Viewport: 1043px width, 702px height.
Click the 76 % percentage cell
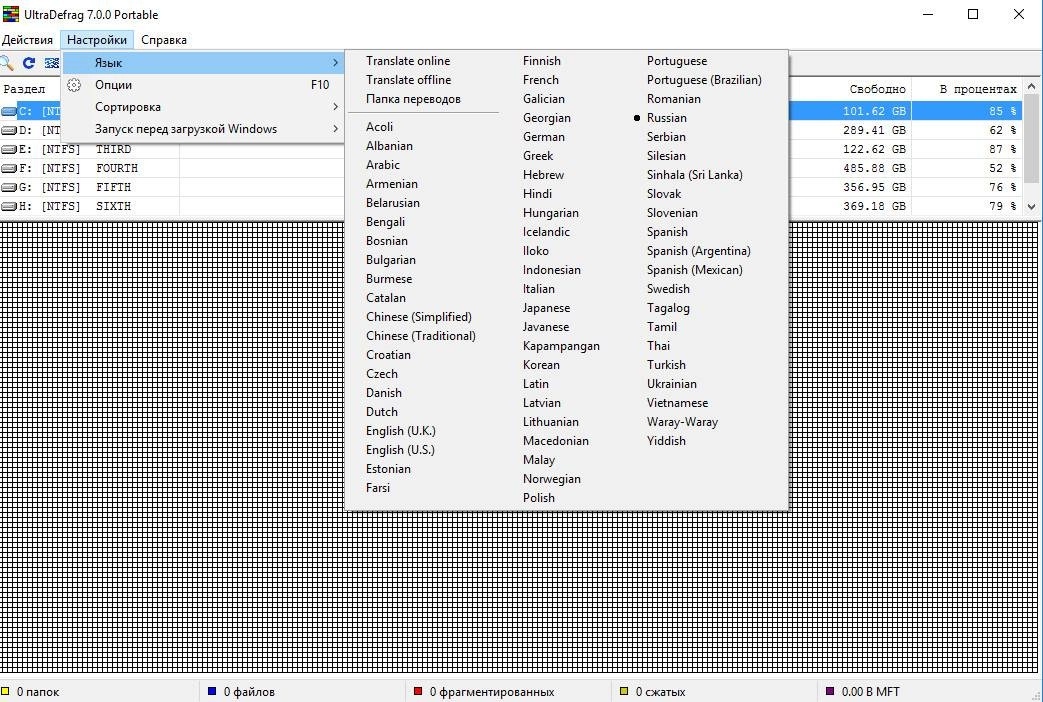[x=1002, y=187]
